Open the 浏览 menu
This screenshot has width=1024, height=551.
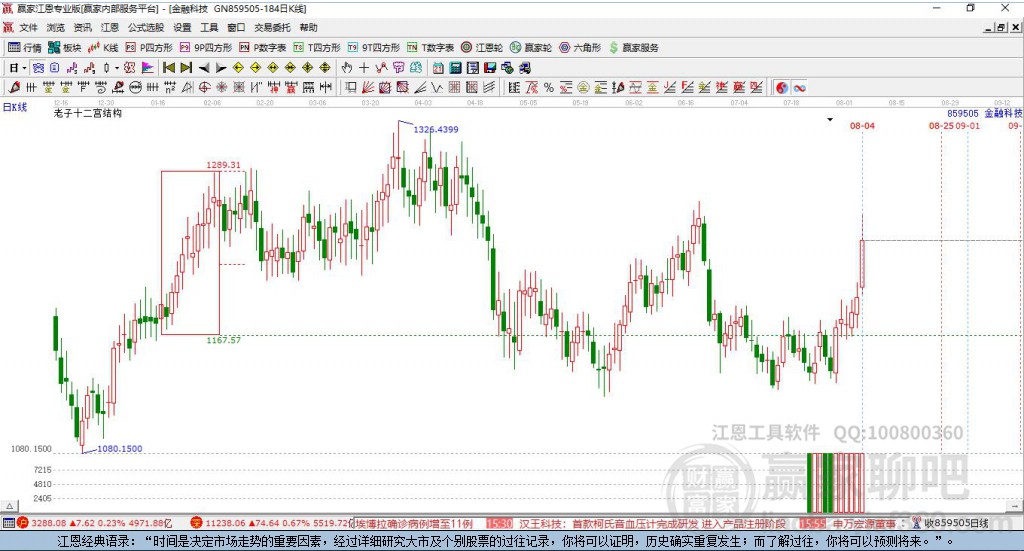[x=56, y=27]
